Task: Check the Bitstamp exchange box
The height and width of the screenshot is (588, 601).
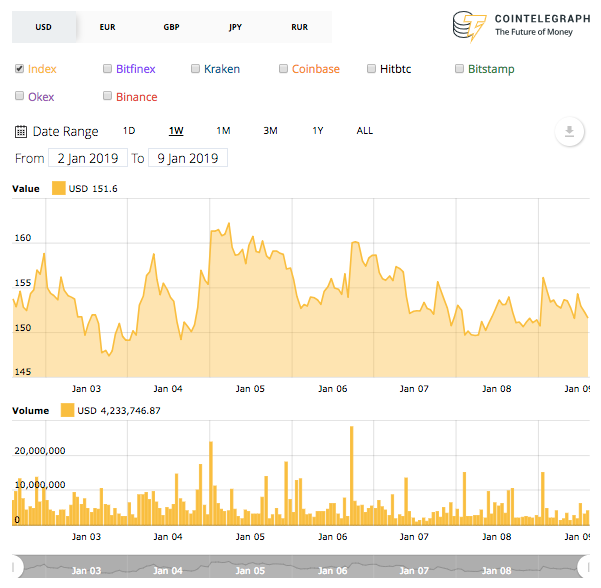Action: [459, 69]
